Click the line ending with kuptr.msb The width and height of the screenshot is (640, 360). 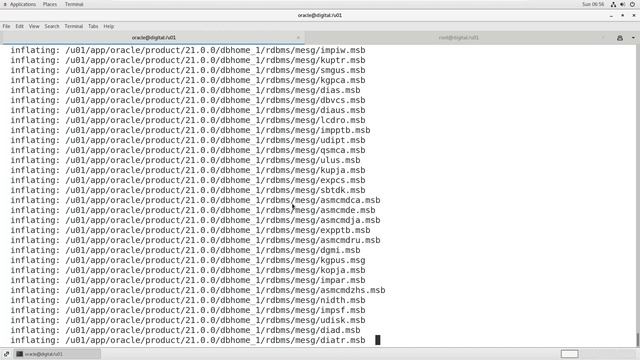(188, 60)
